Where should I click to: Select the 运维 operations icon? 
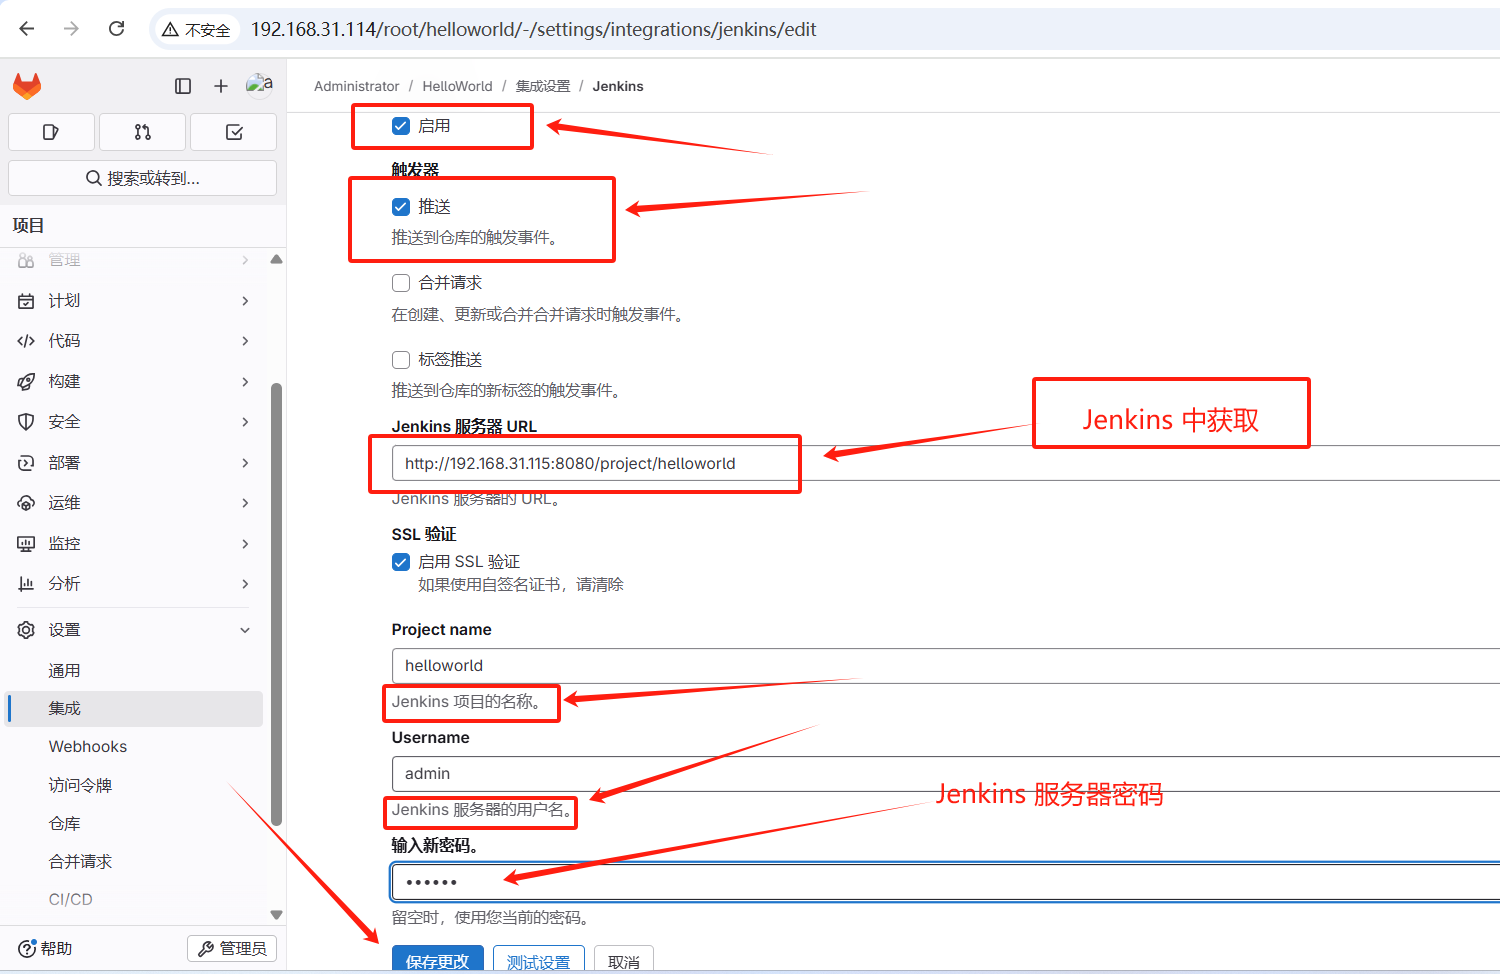click(x=26, y=503)
